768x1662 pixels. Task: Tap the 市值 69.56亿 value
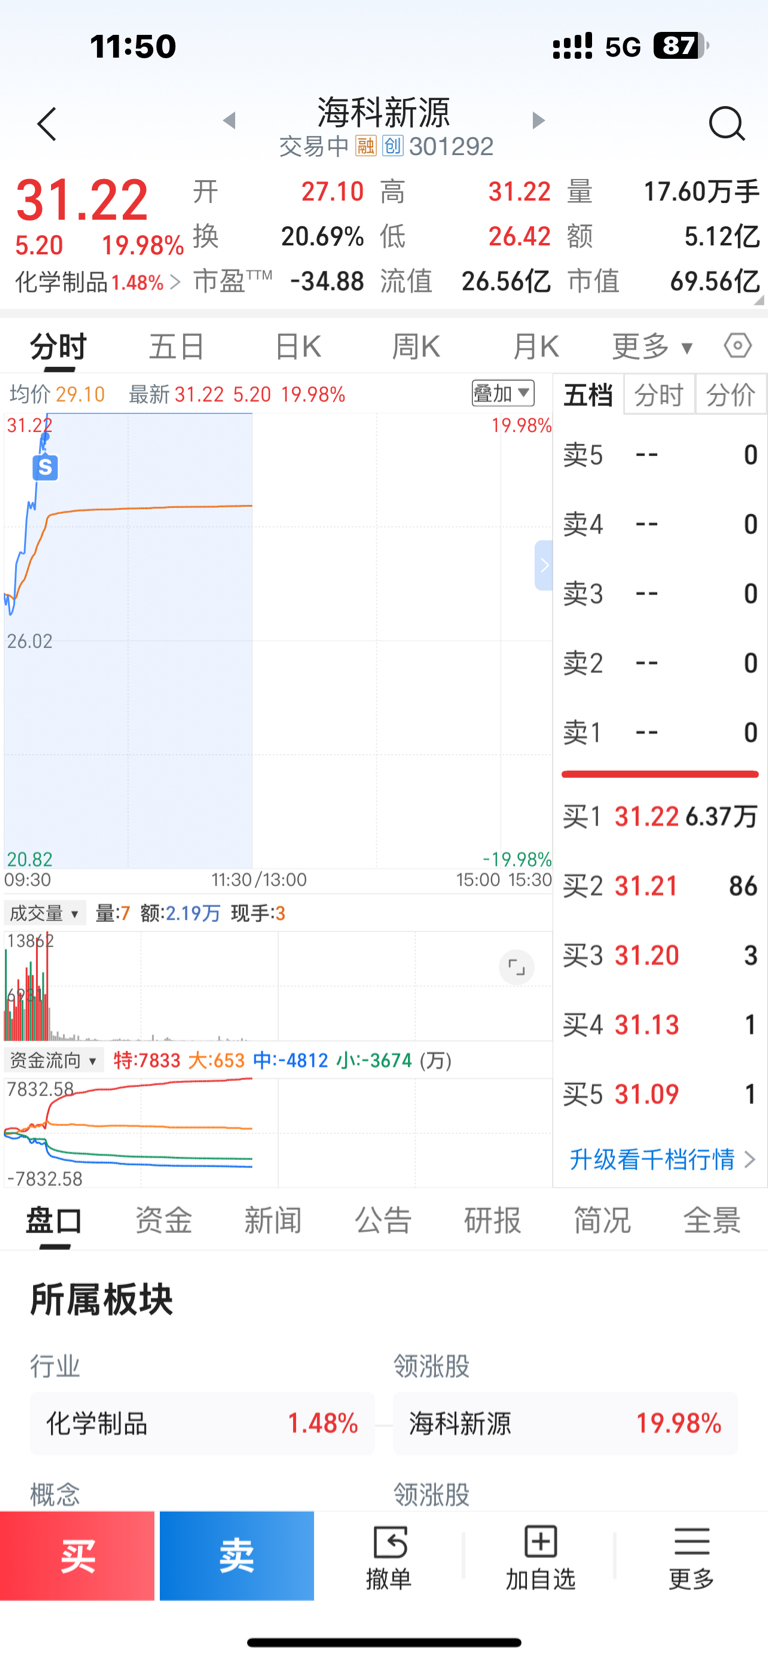pos(664,281)
